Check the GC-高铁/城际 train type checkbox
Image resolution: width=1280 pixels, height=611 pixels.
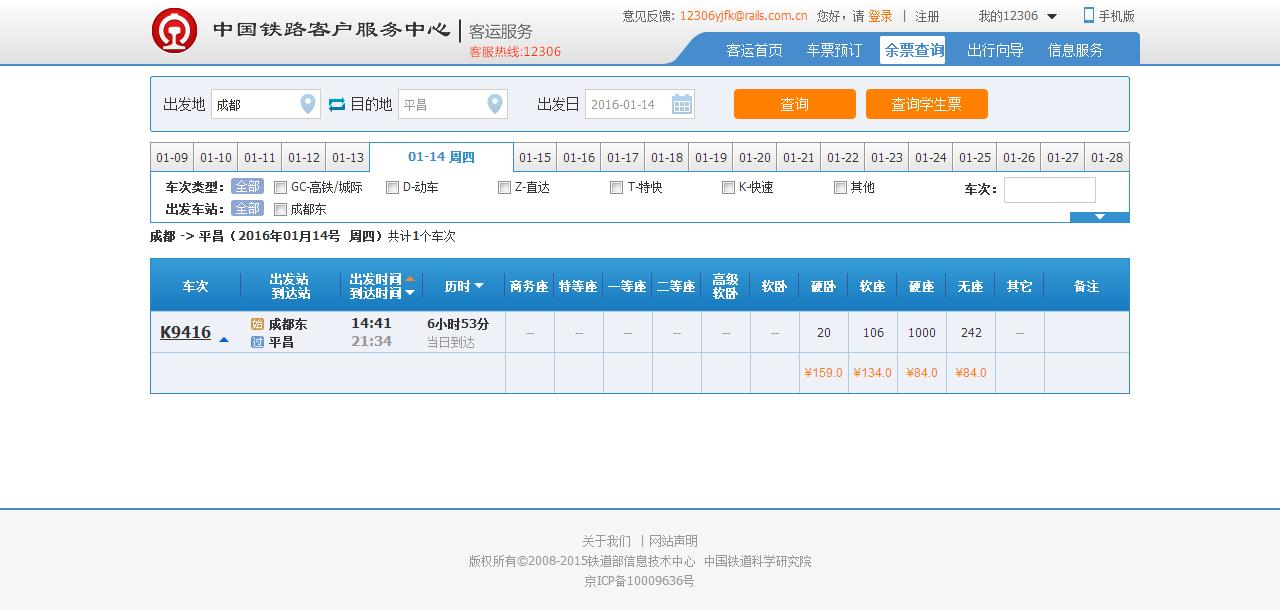click(x=281, y=188)
